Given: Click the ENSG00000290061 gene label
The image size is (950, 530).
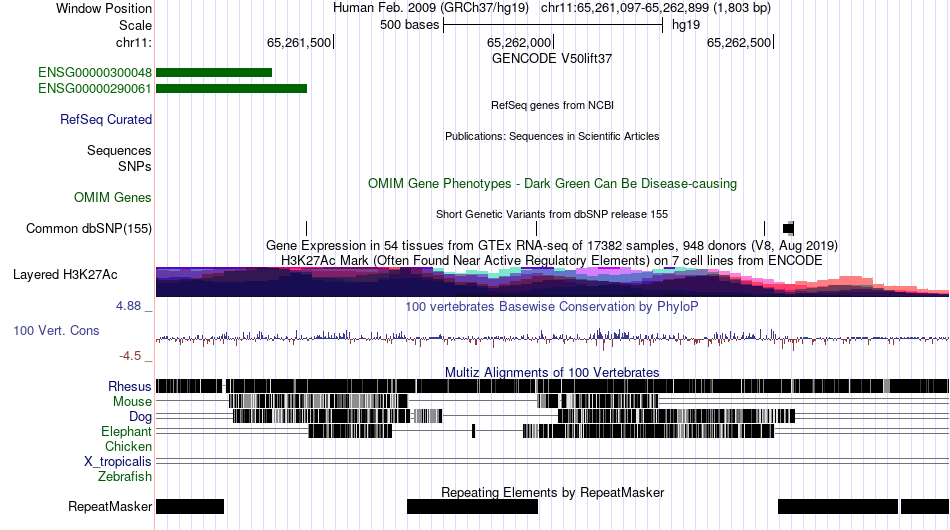Looking at the screenshot, I should point(95,88).
